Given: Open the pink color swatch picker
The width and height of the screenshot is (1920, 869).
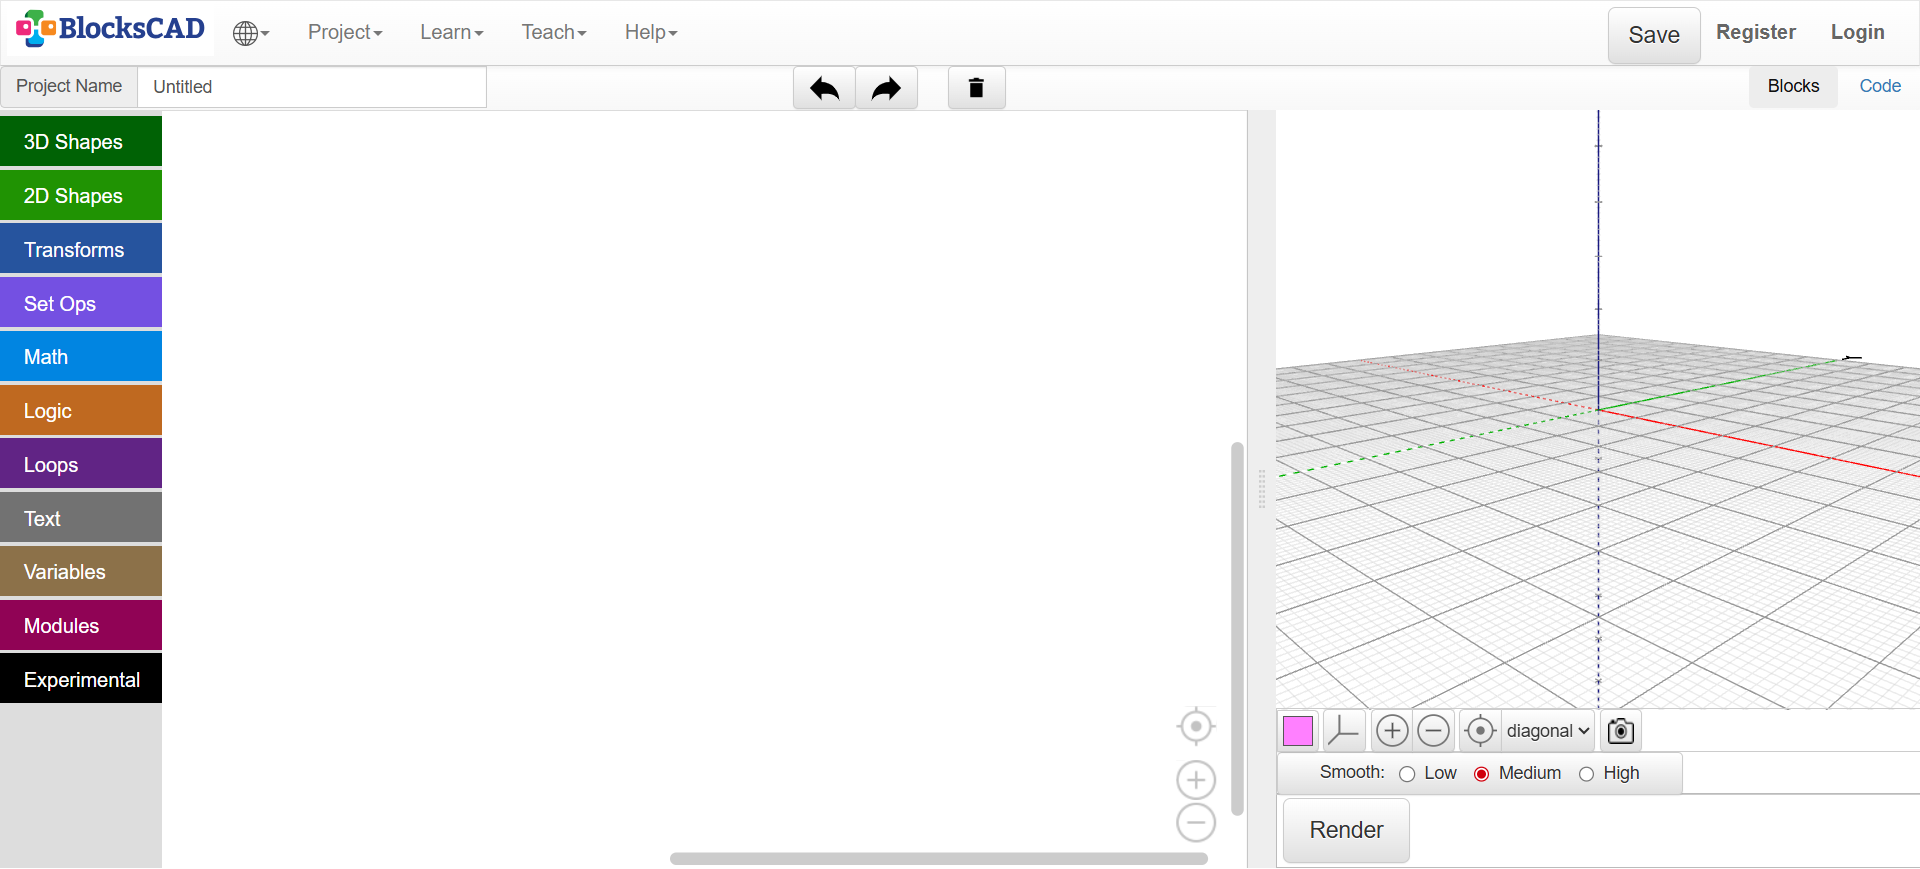Looking at the screenshot, I should tap(1297, 731).
